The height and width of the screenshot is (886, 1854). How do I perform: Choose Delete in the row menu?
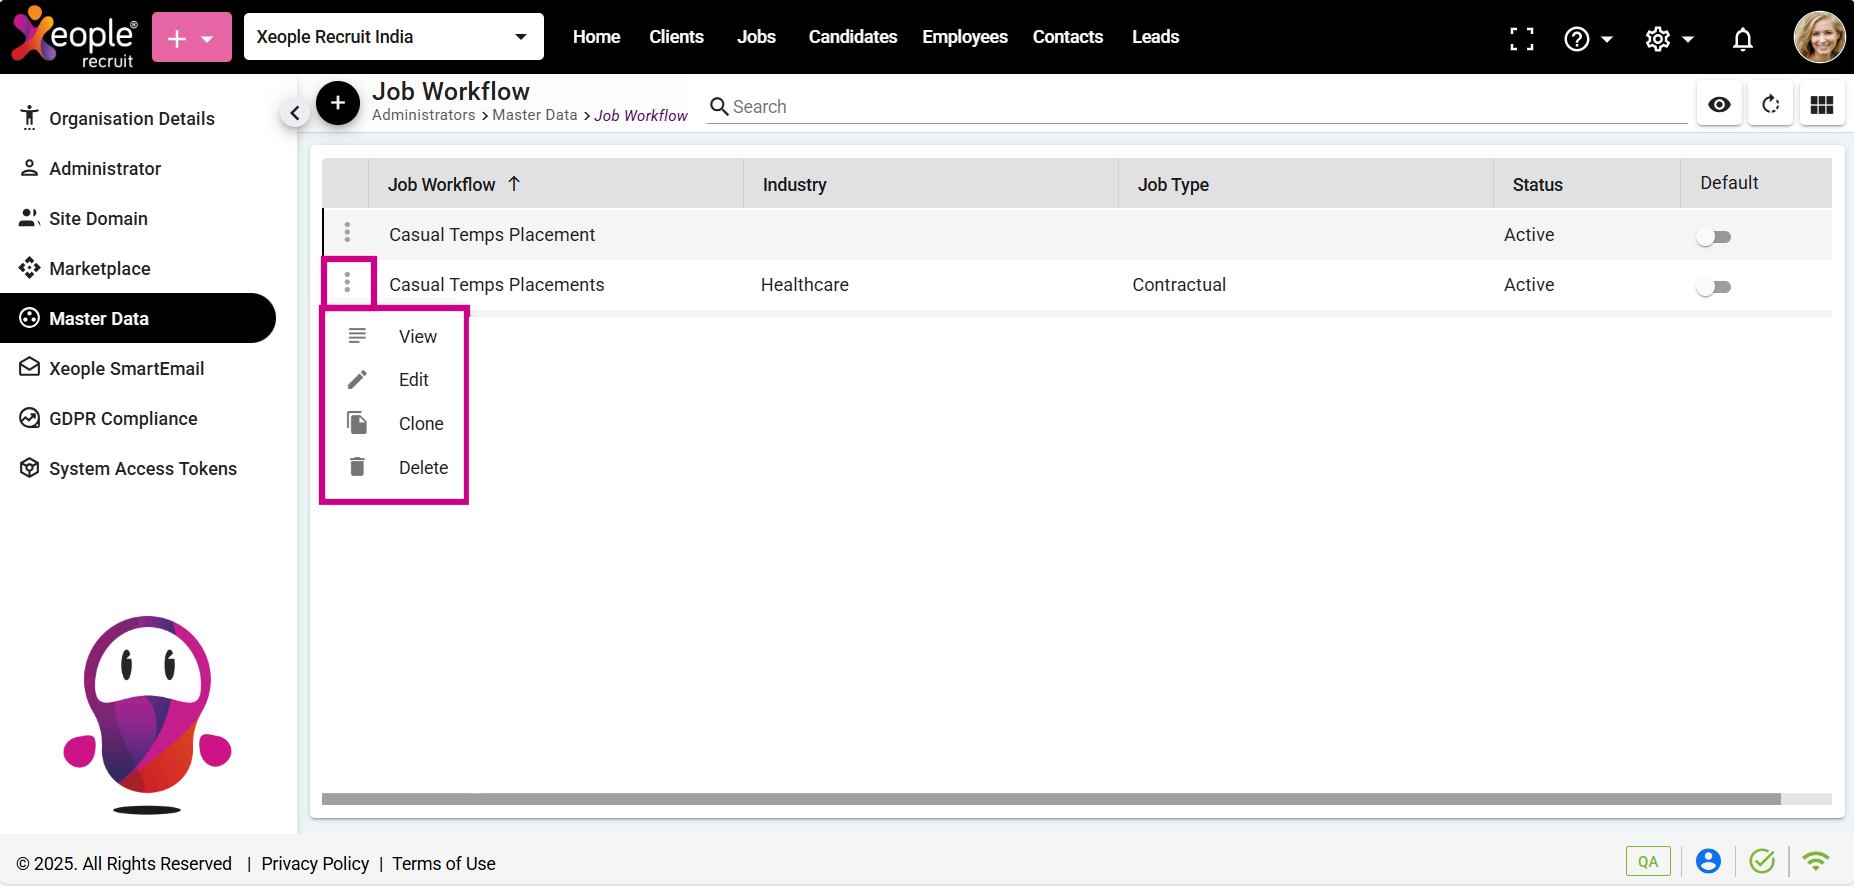422,468
